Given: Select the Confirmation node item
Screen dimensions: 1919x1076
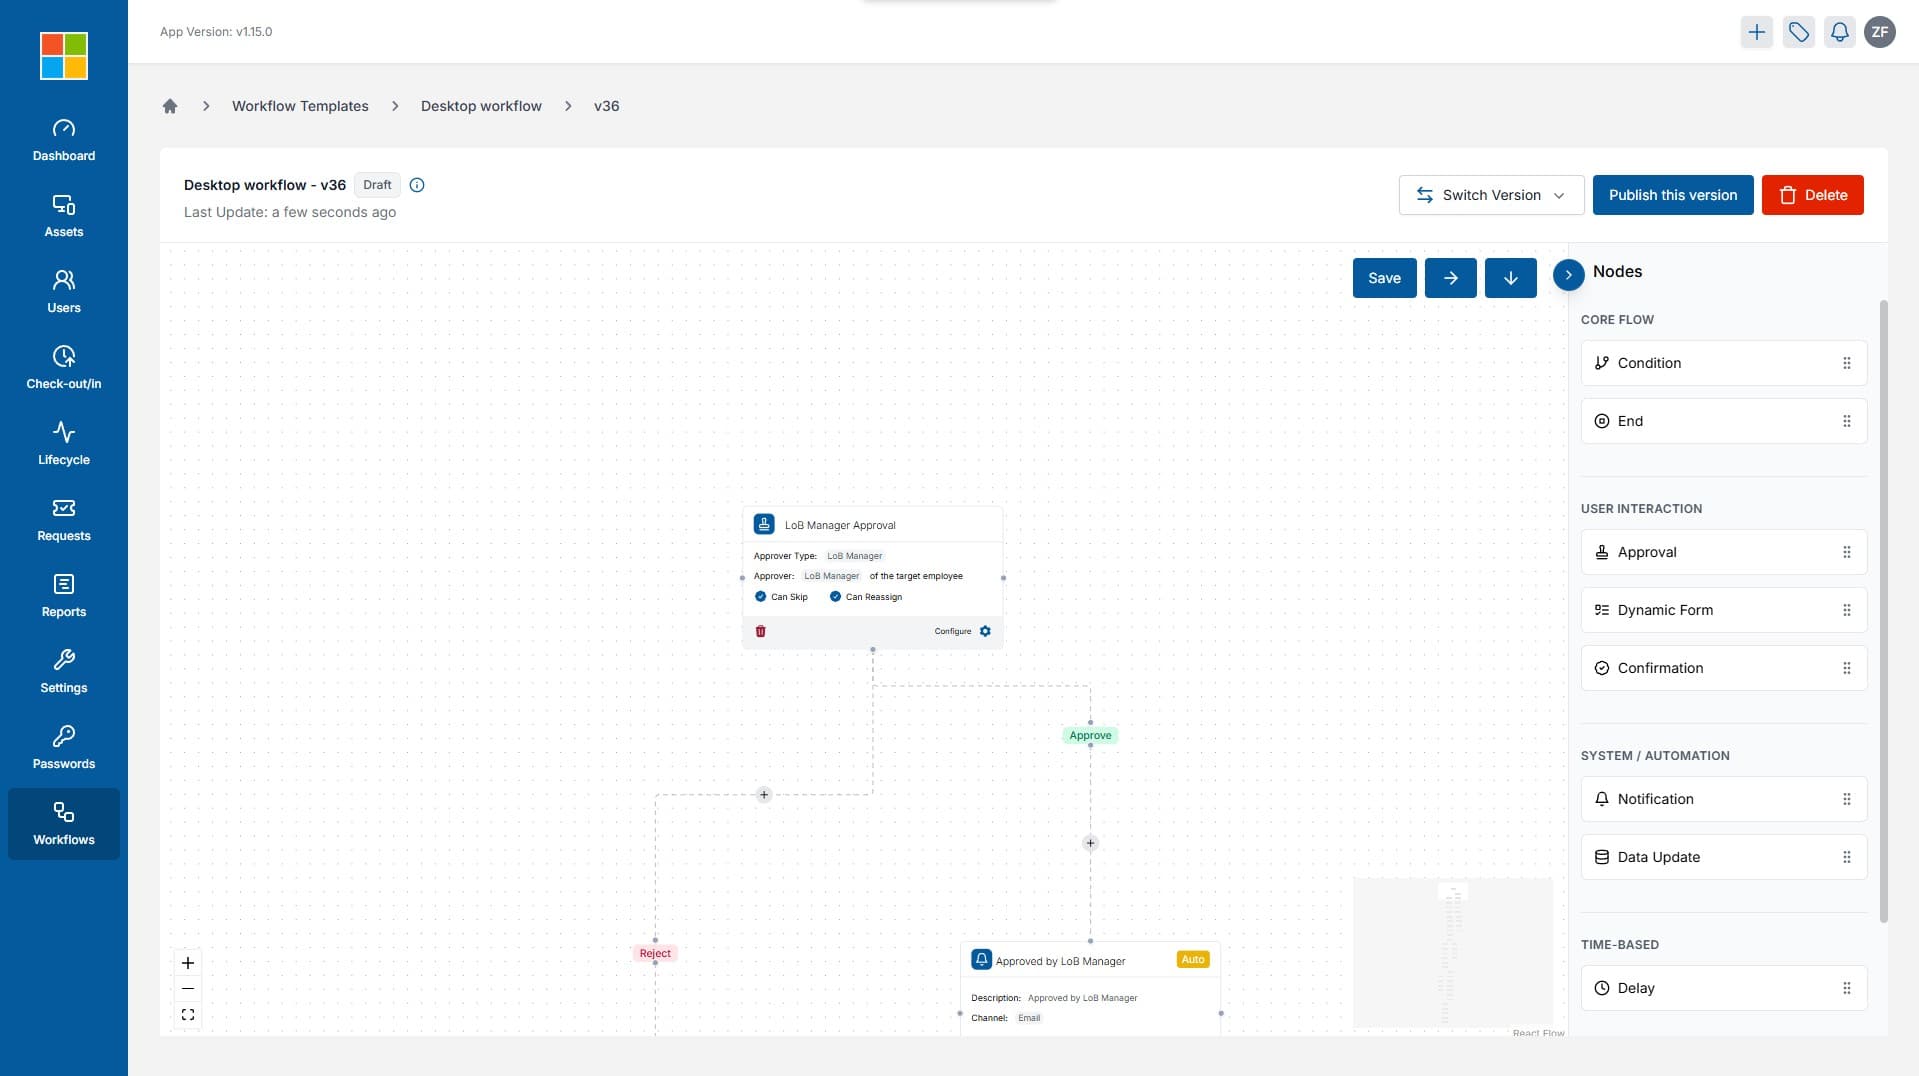Looking at the screenshot, I should (1724, 668).
